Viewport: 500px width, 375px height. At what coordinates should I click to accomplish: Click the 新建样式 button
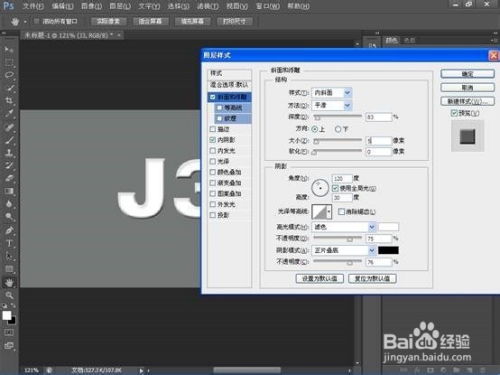[467, 101]
